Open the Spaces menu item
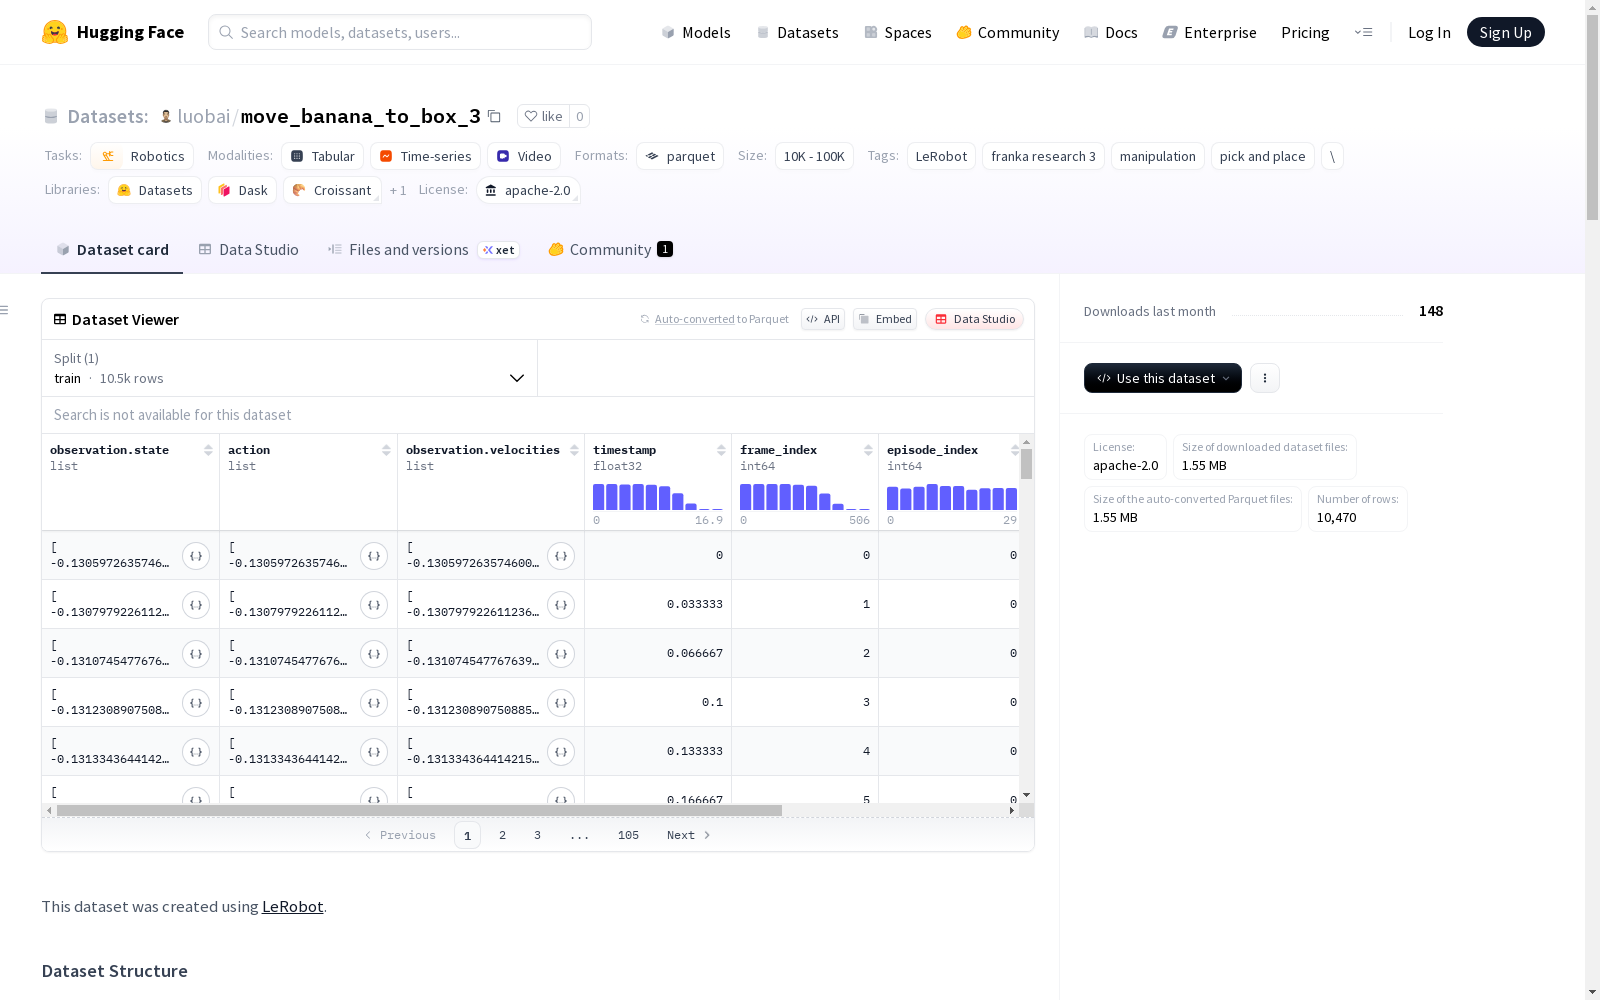This screenshot has width=1600, height=1000. [898, 32]
